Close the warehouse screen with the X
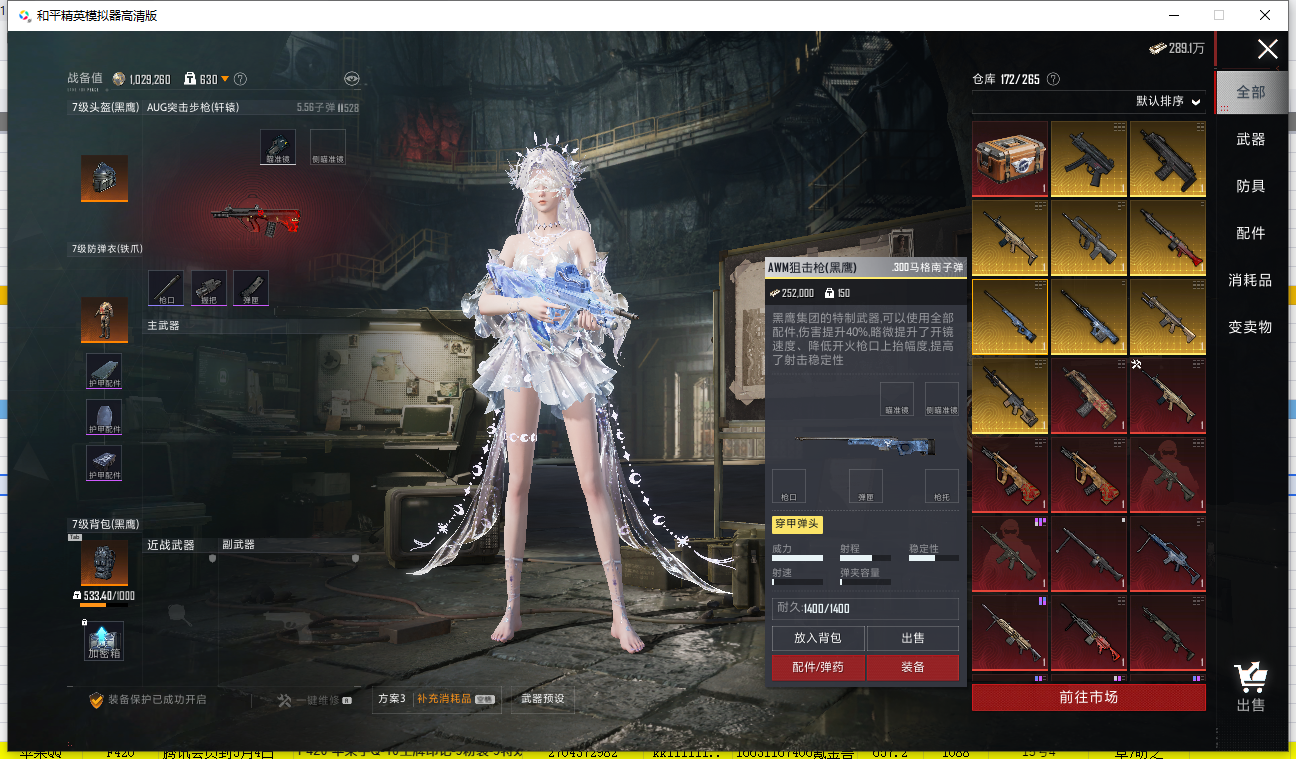The image size is (1296, 759). click(x=1268, y=49)
